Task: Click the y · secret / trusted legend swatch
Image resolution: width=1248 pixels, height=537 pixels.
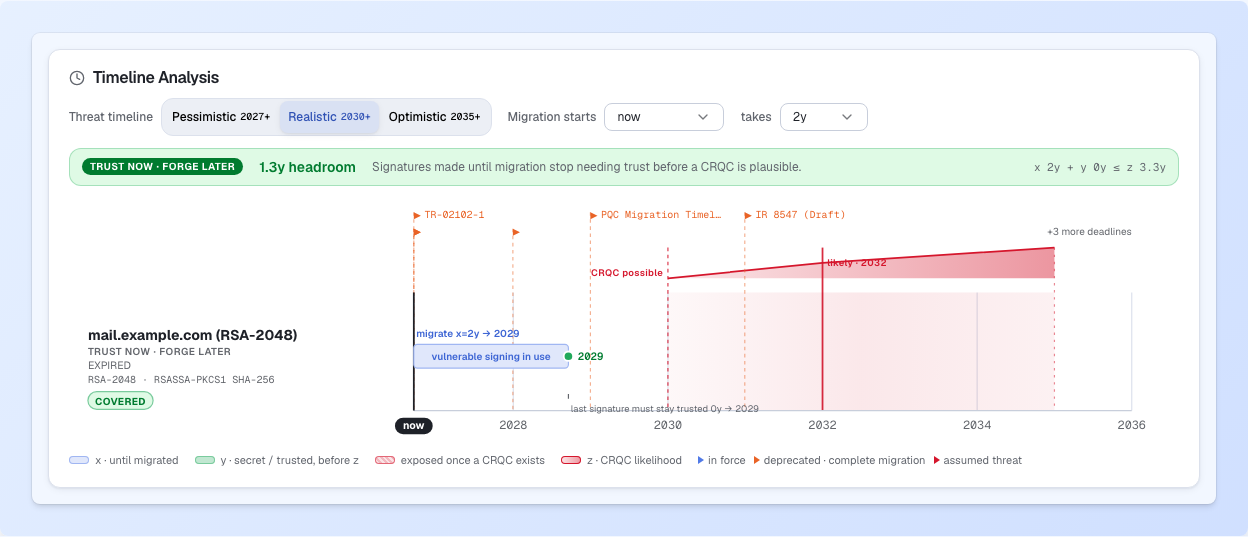Action: coord(204,460)
